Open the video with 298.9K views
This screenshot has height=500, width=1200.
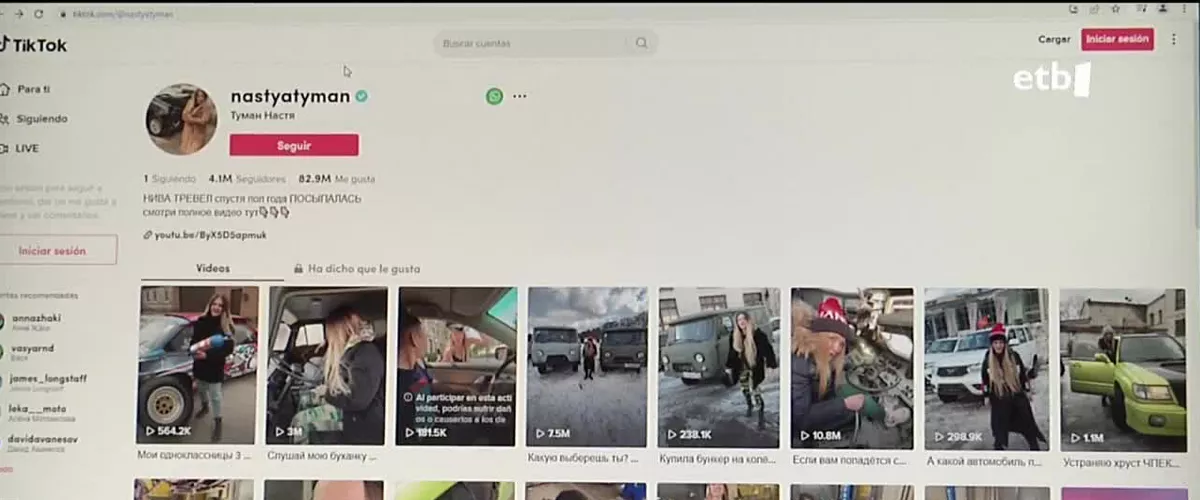pos(986,369)
